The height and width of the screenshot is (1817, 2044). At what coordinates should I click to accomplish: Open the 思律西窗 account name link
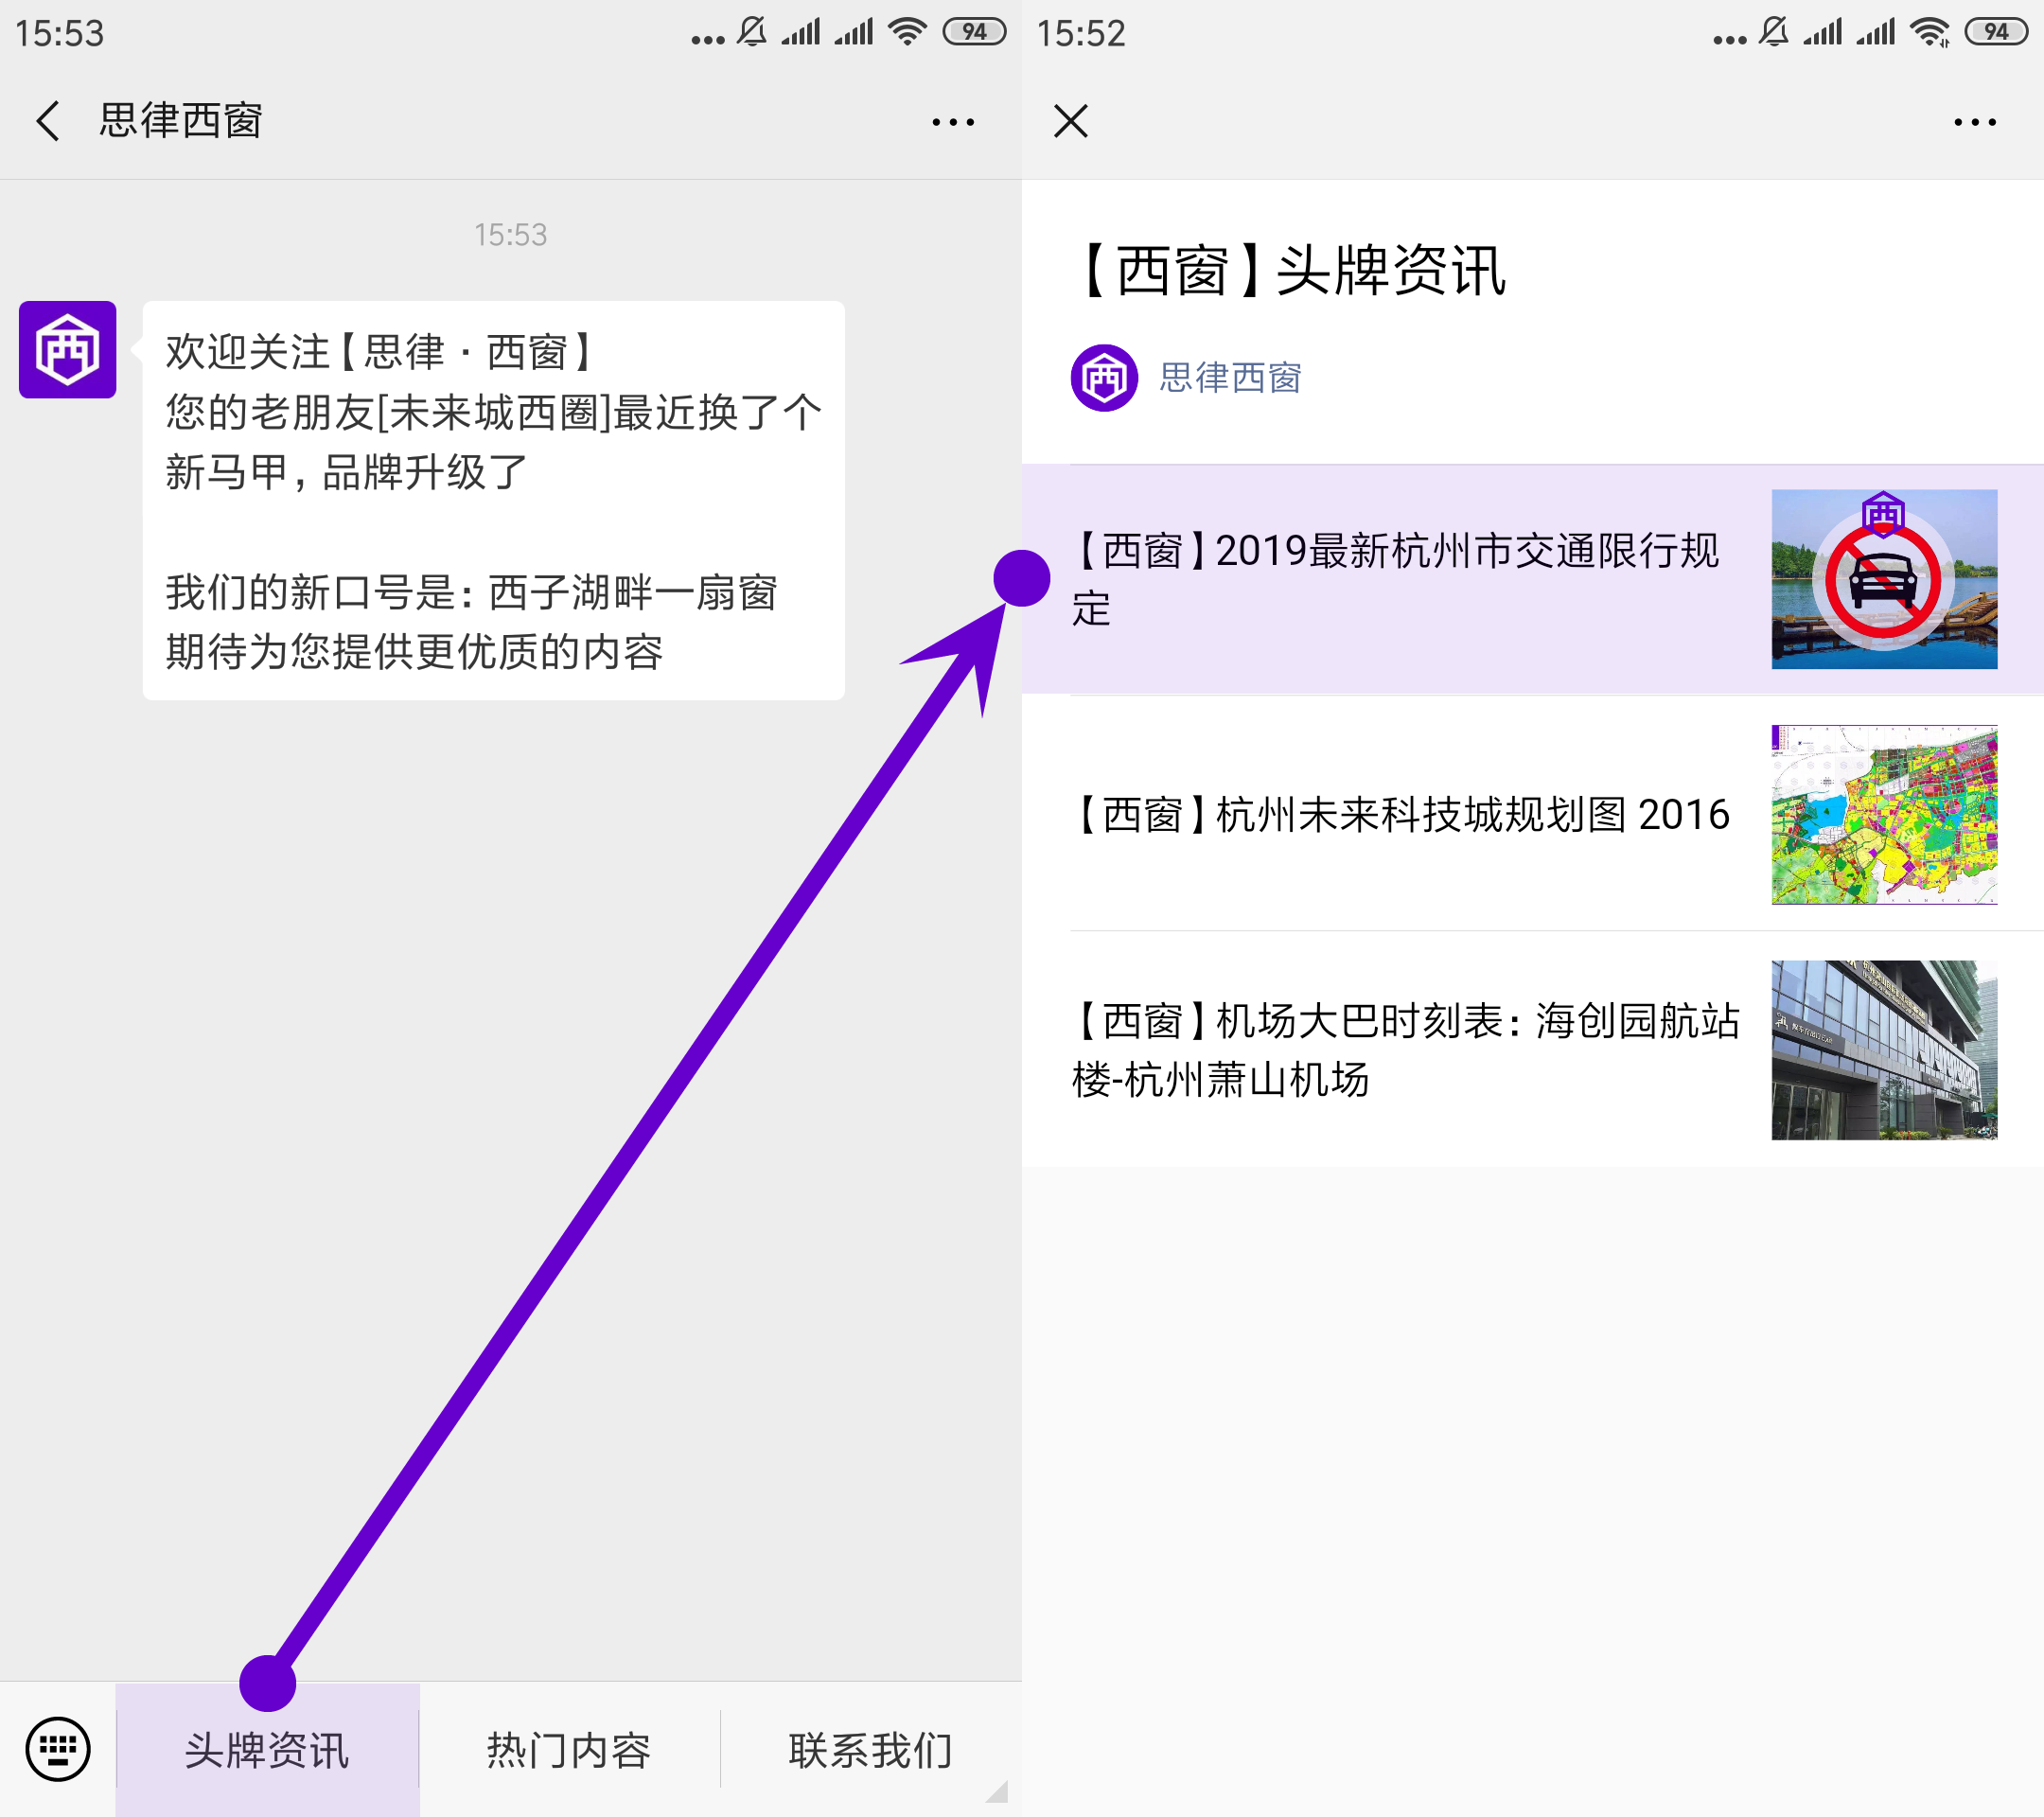[1230, 377]
